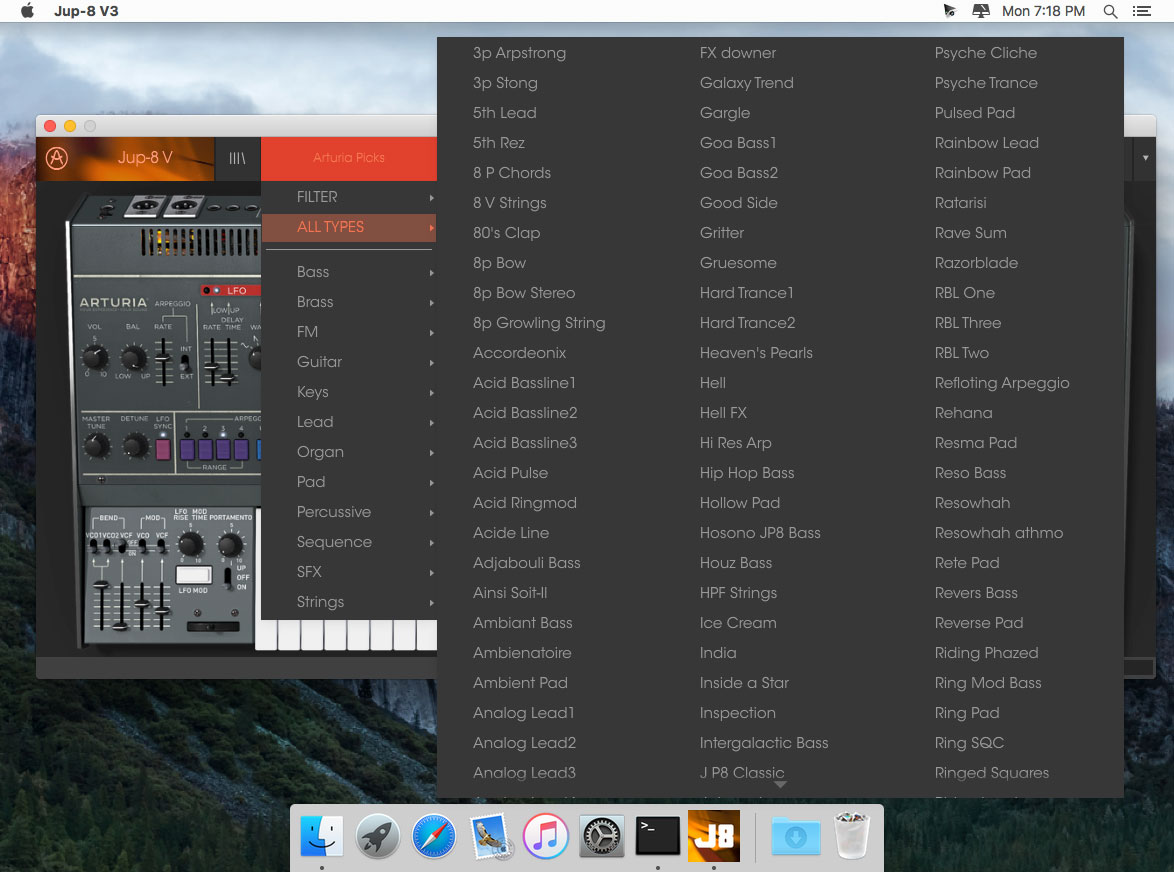This screenshot has height=872, width=1174.
Task: Flip the arpeggio INT/EXT switch
Action: [x=186, y=362]
